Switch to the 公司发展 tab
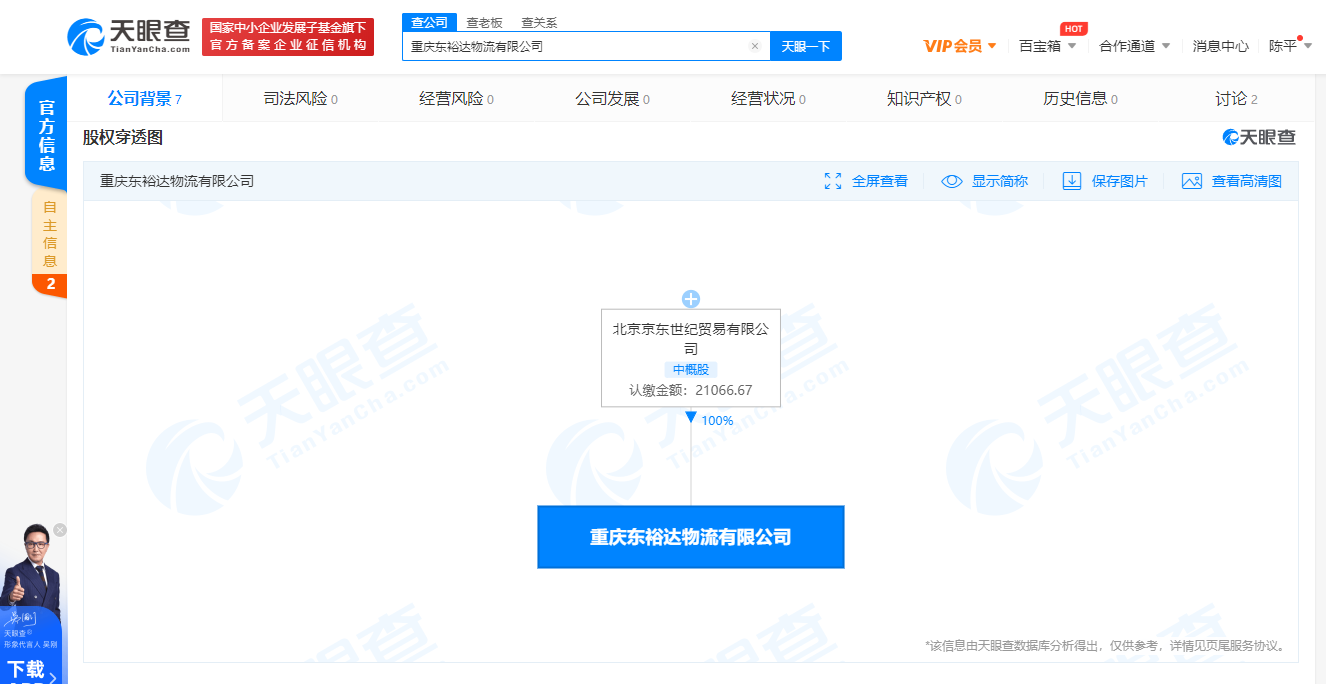 click(612, 99)
